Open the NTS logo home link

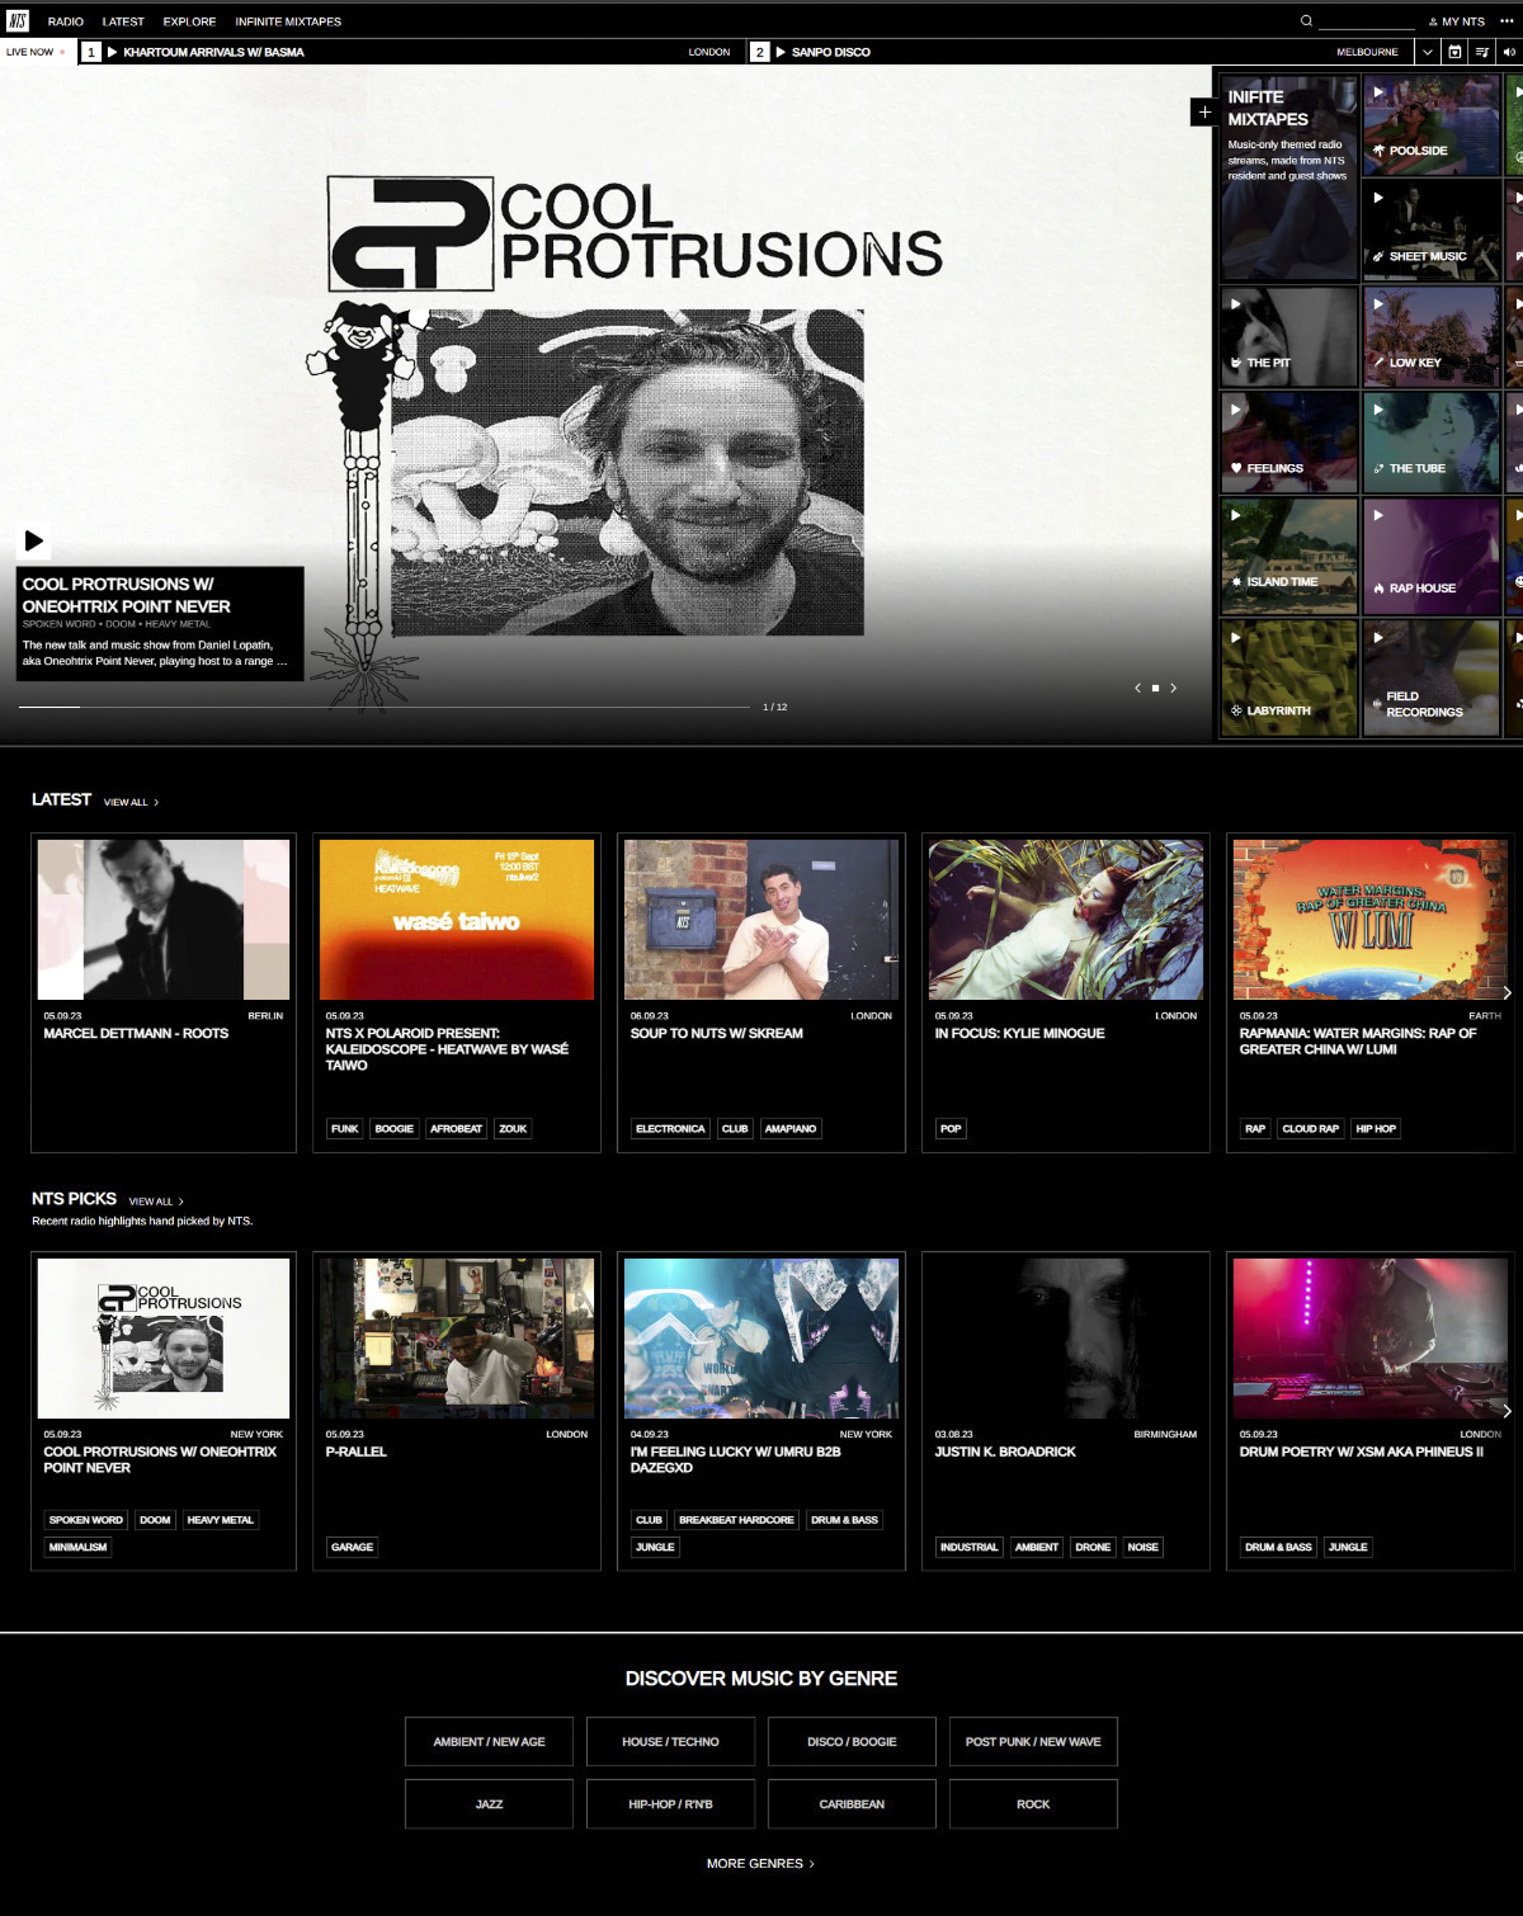click(x=18, y=20)
